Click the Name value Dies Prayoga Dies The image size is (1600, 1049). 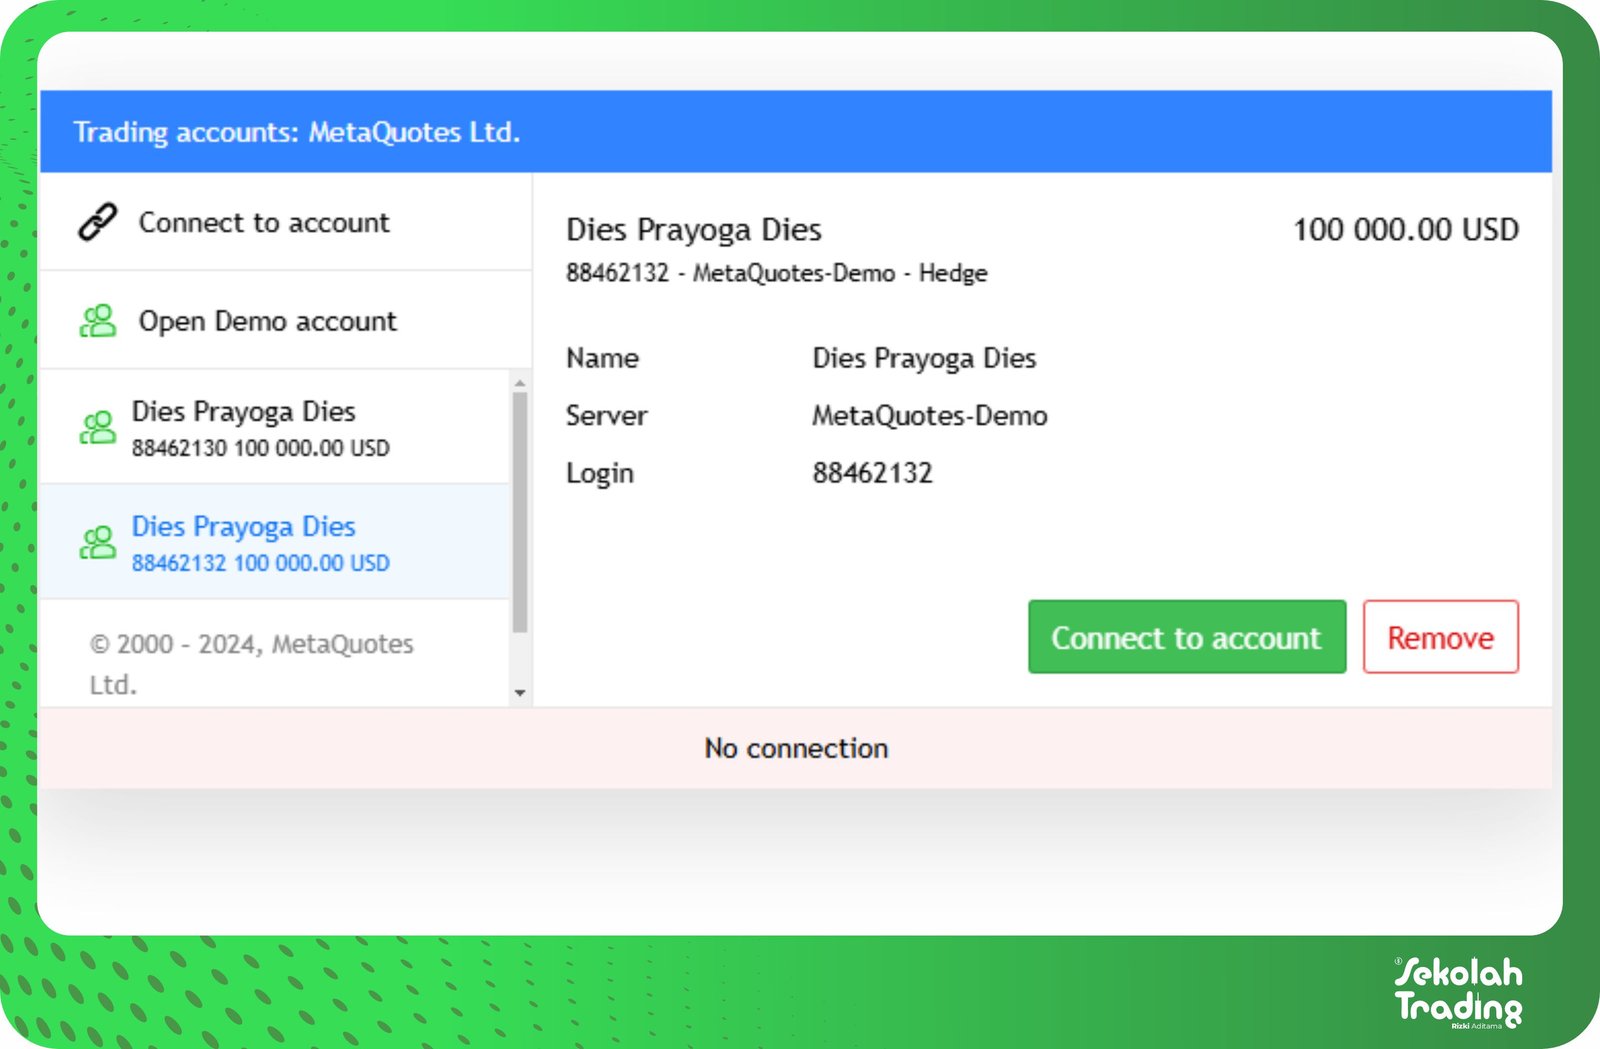pos(924,358)
